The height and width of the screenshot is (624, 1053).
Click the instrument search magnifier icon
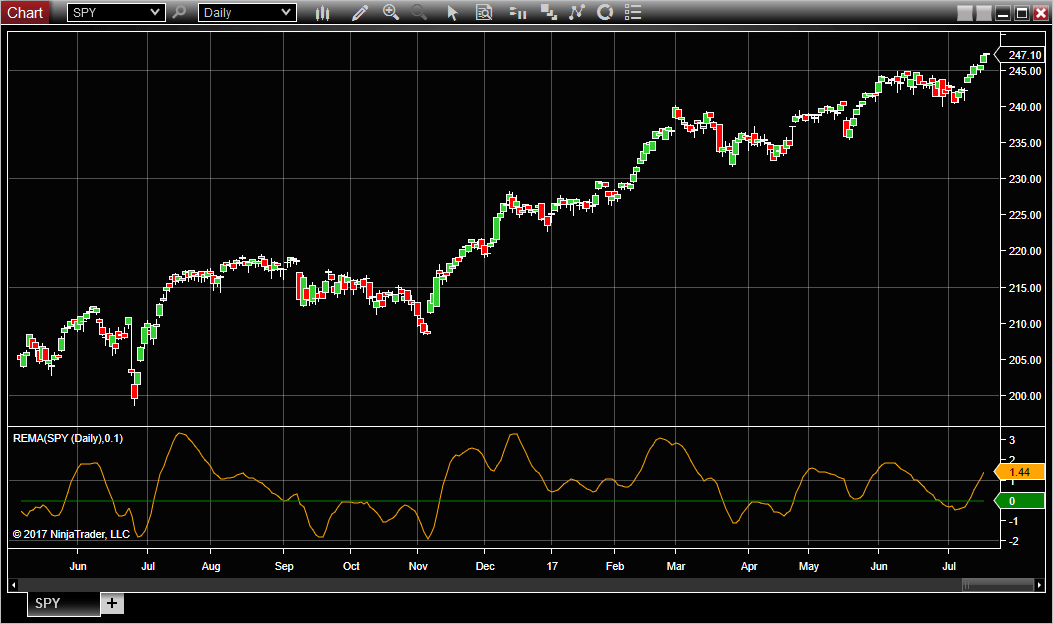179,12
